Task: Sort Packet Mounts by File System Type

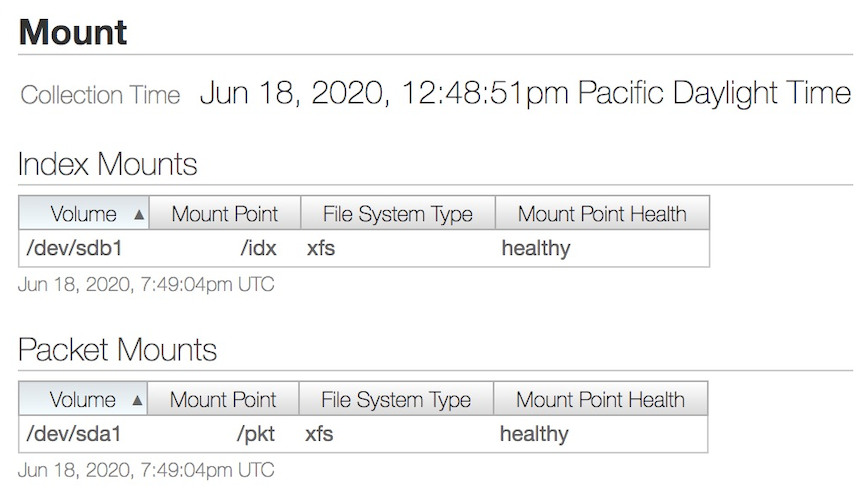Action: coord(396,399)
